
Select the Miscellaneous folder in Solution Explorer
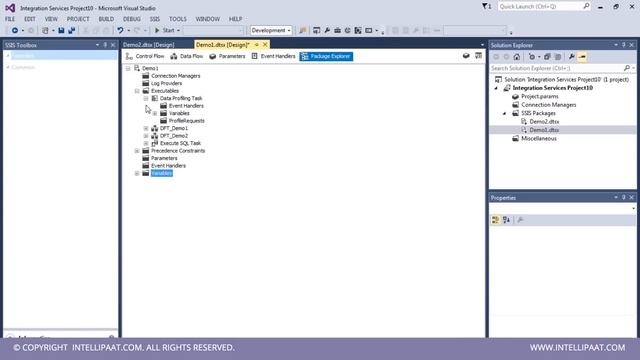pyautogui.click(x=539, y=138)
